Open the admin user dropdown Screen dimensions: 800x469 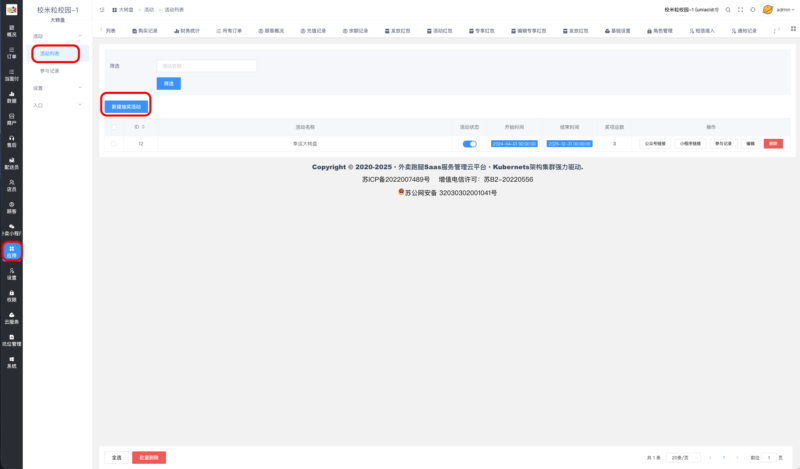pyautogui.click(x=785, y=9)
